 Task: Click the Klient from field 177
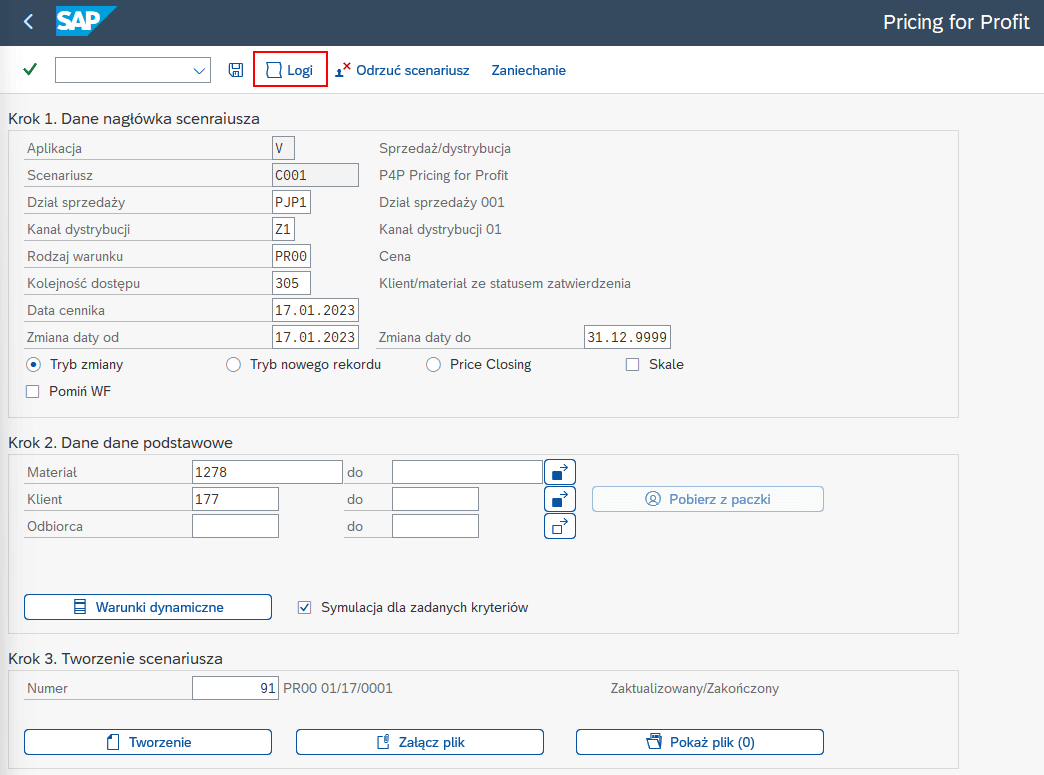[235, 499]
